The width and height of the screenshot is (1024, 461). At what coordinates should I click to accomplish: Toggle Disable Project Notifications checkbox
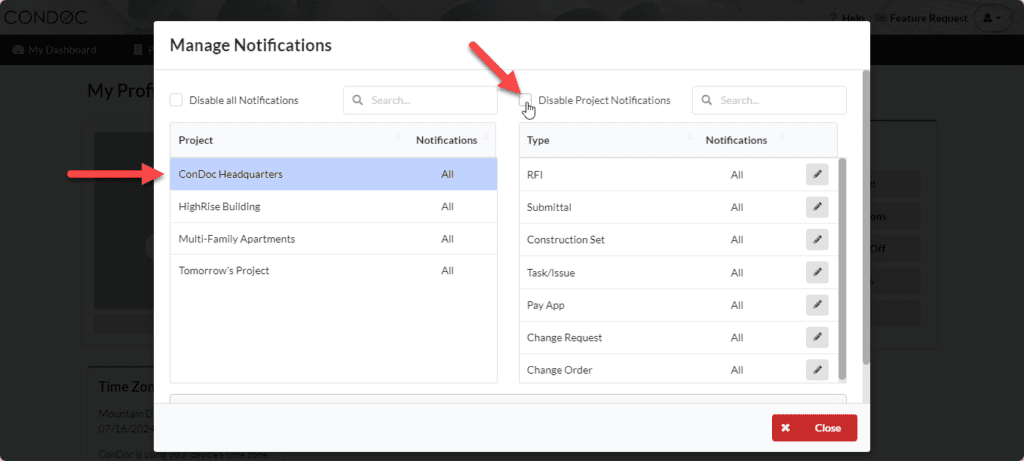click(x=526, y=100)
